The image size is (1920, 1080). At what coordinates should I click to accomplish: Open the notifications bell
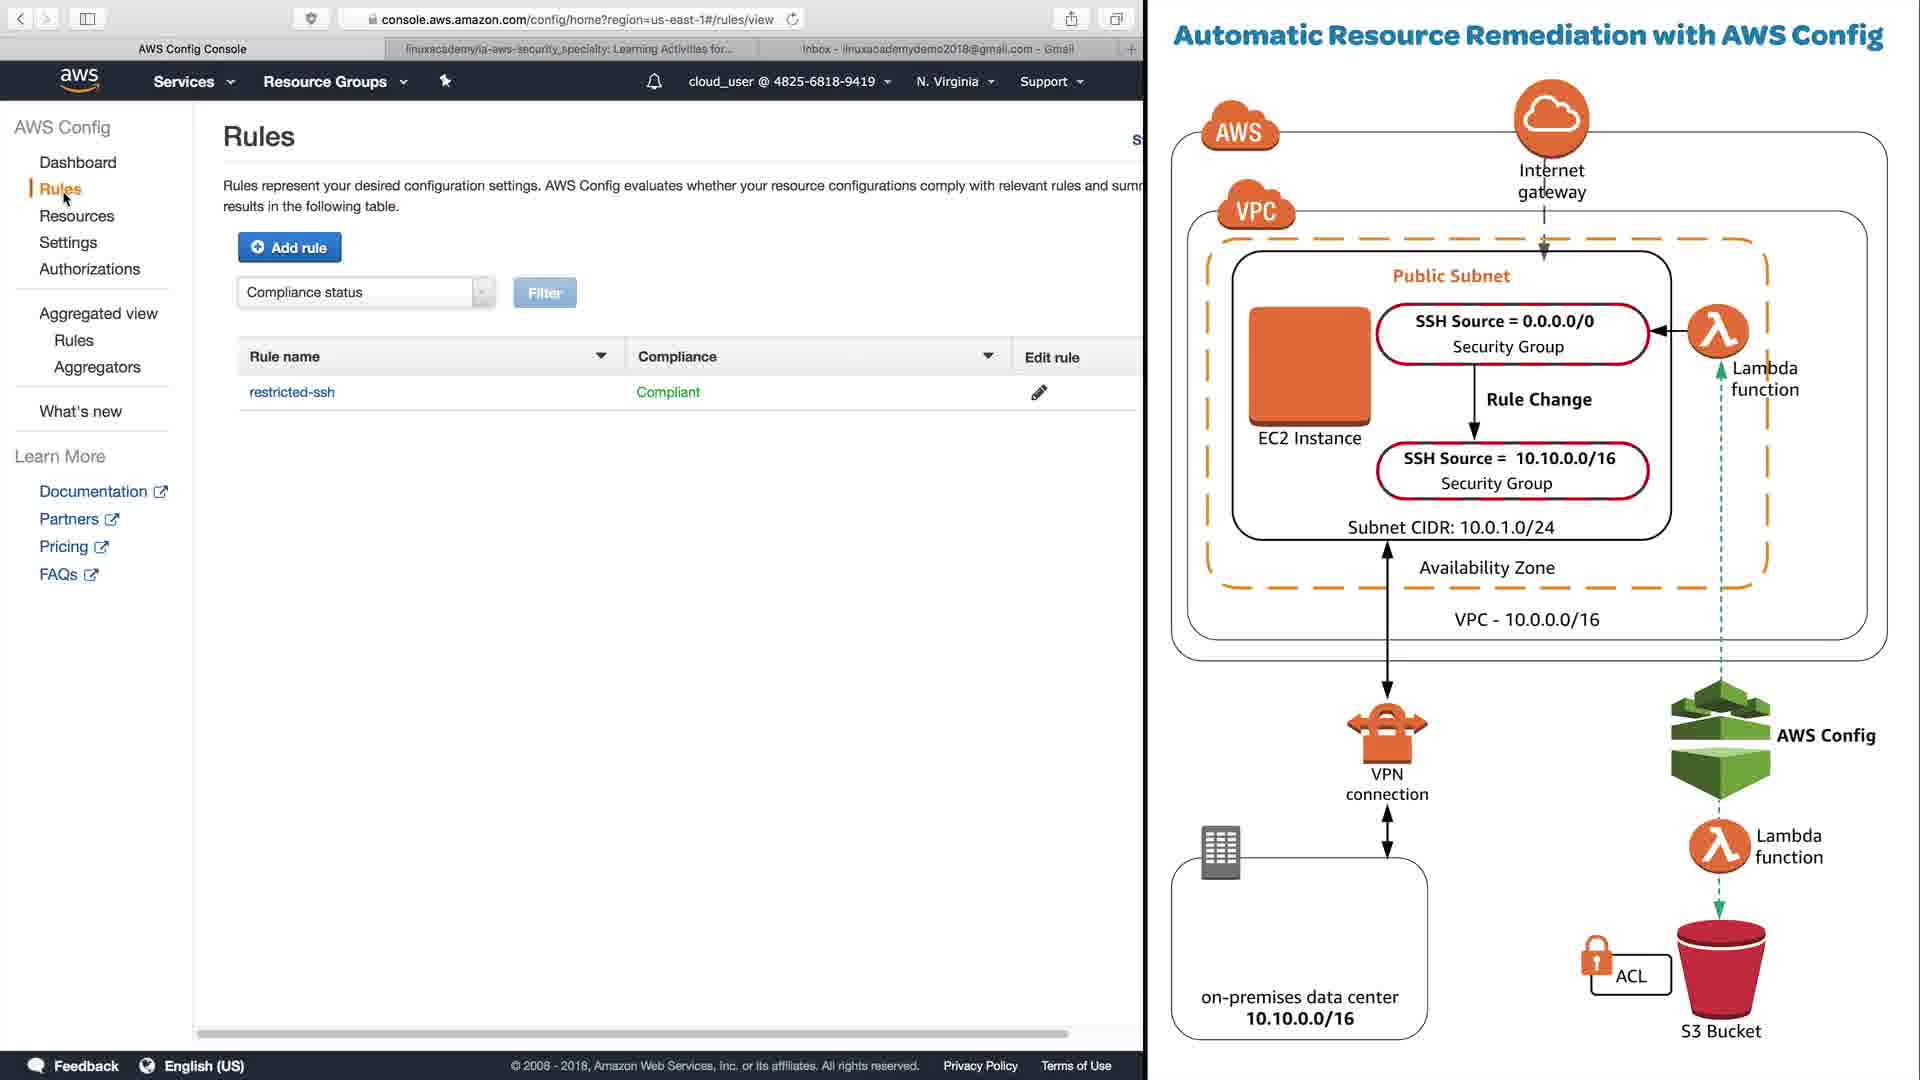[654, 82]
